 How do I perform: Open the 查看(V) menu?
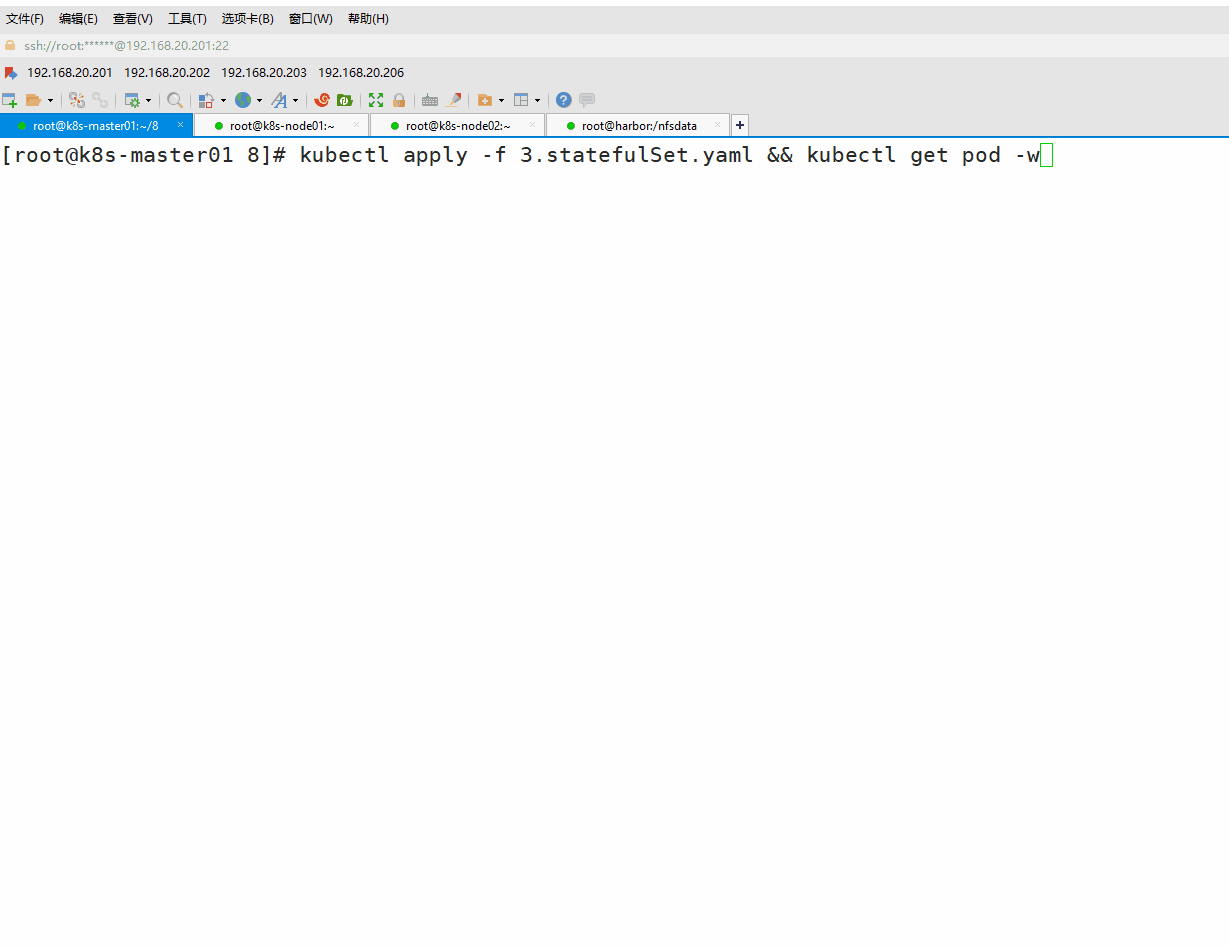pyautogui.click(x=133, y=19)
